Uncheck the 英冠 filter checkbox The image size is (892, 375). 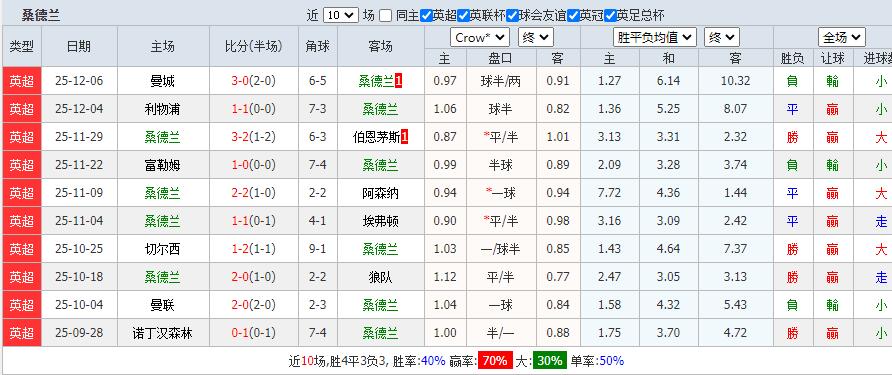(573, 15)
